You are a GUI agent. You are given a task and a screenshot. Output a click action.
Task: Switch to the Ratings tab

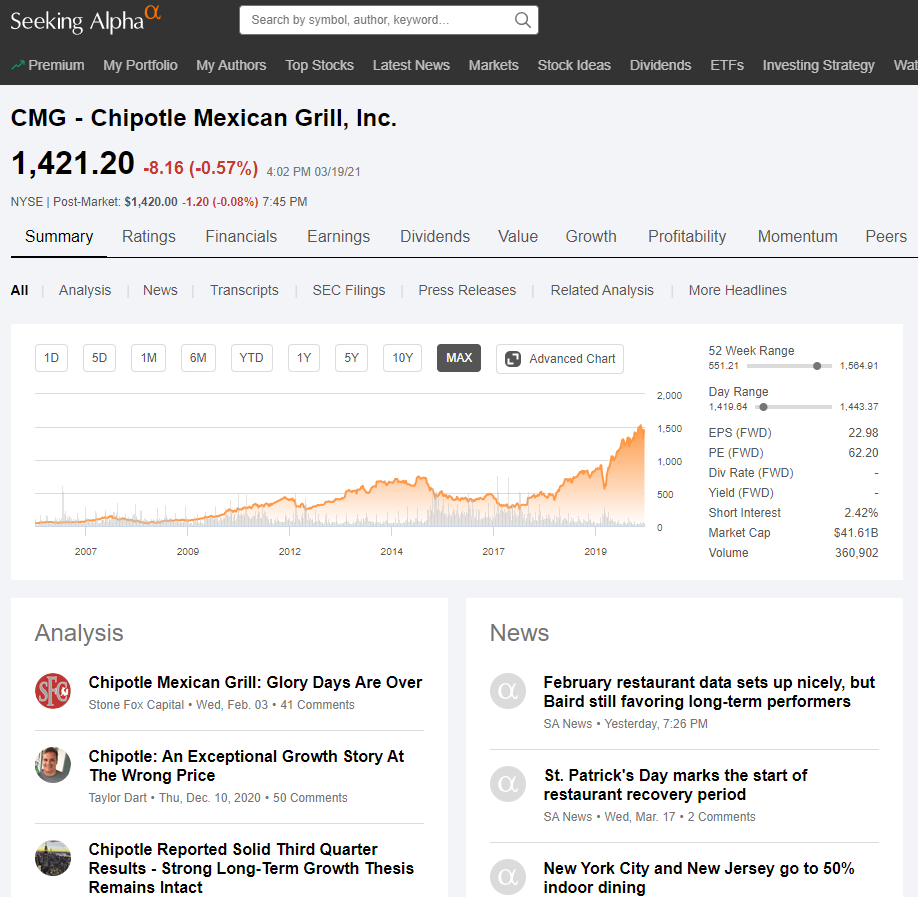[149, 237]
